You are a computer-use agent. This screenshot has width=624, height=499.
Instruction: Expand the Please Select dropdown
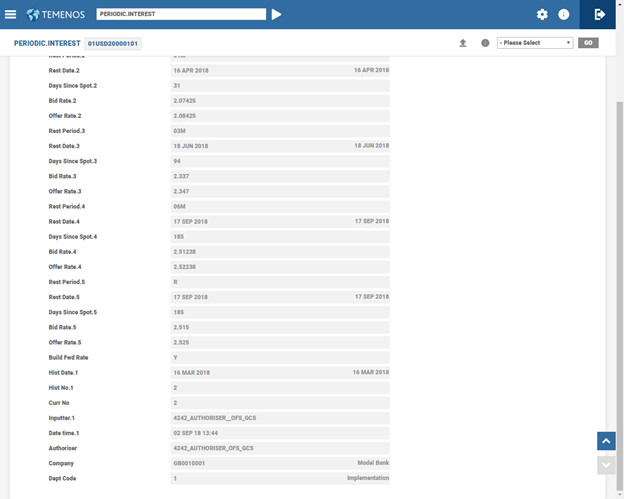click(x=534, y=43)
